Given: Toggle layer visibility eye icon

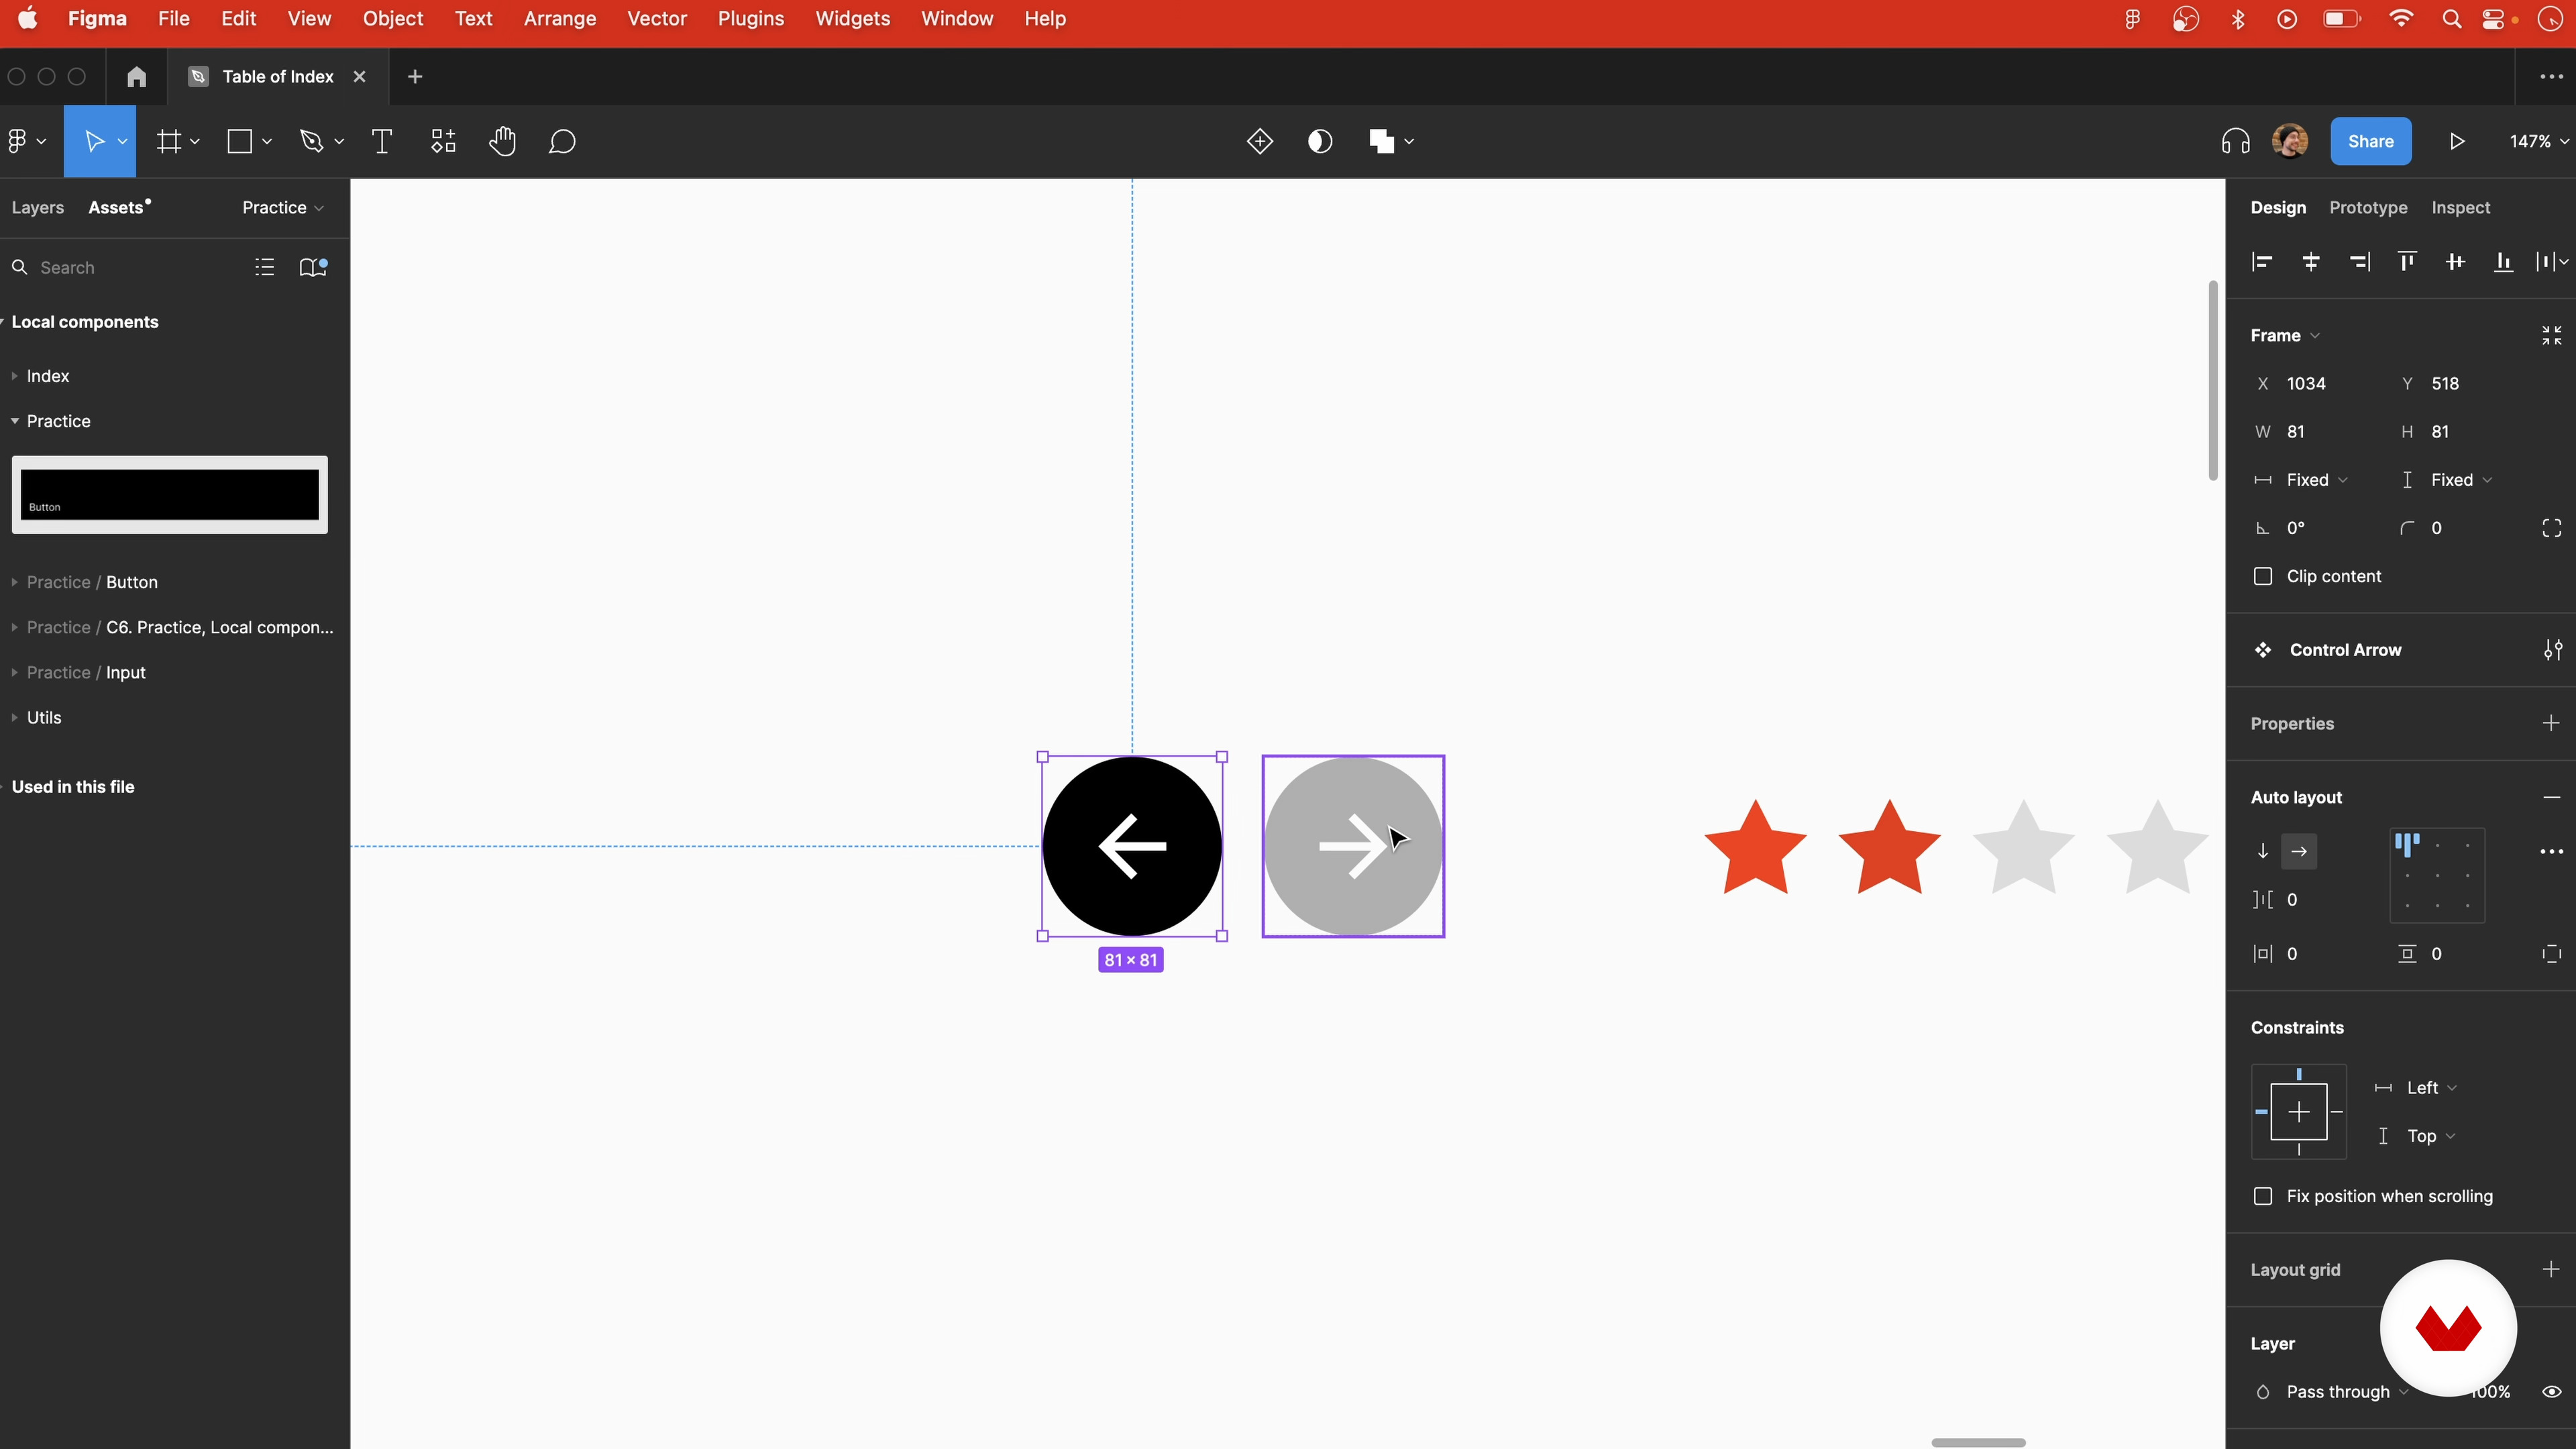Looking at the screenshot, I should pos(2552,1391).
